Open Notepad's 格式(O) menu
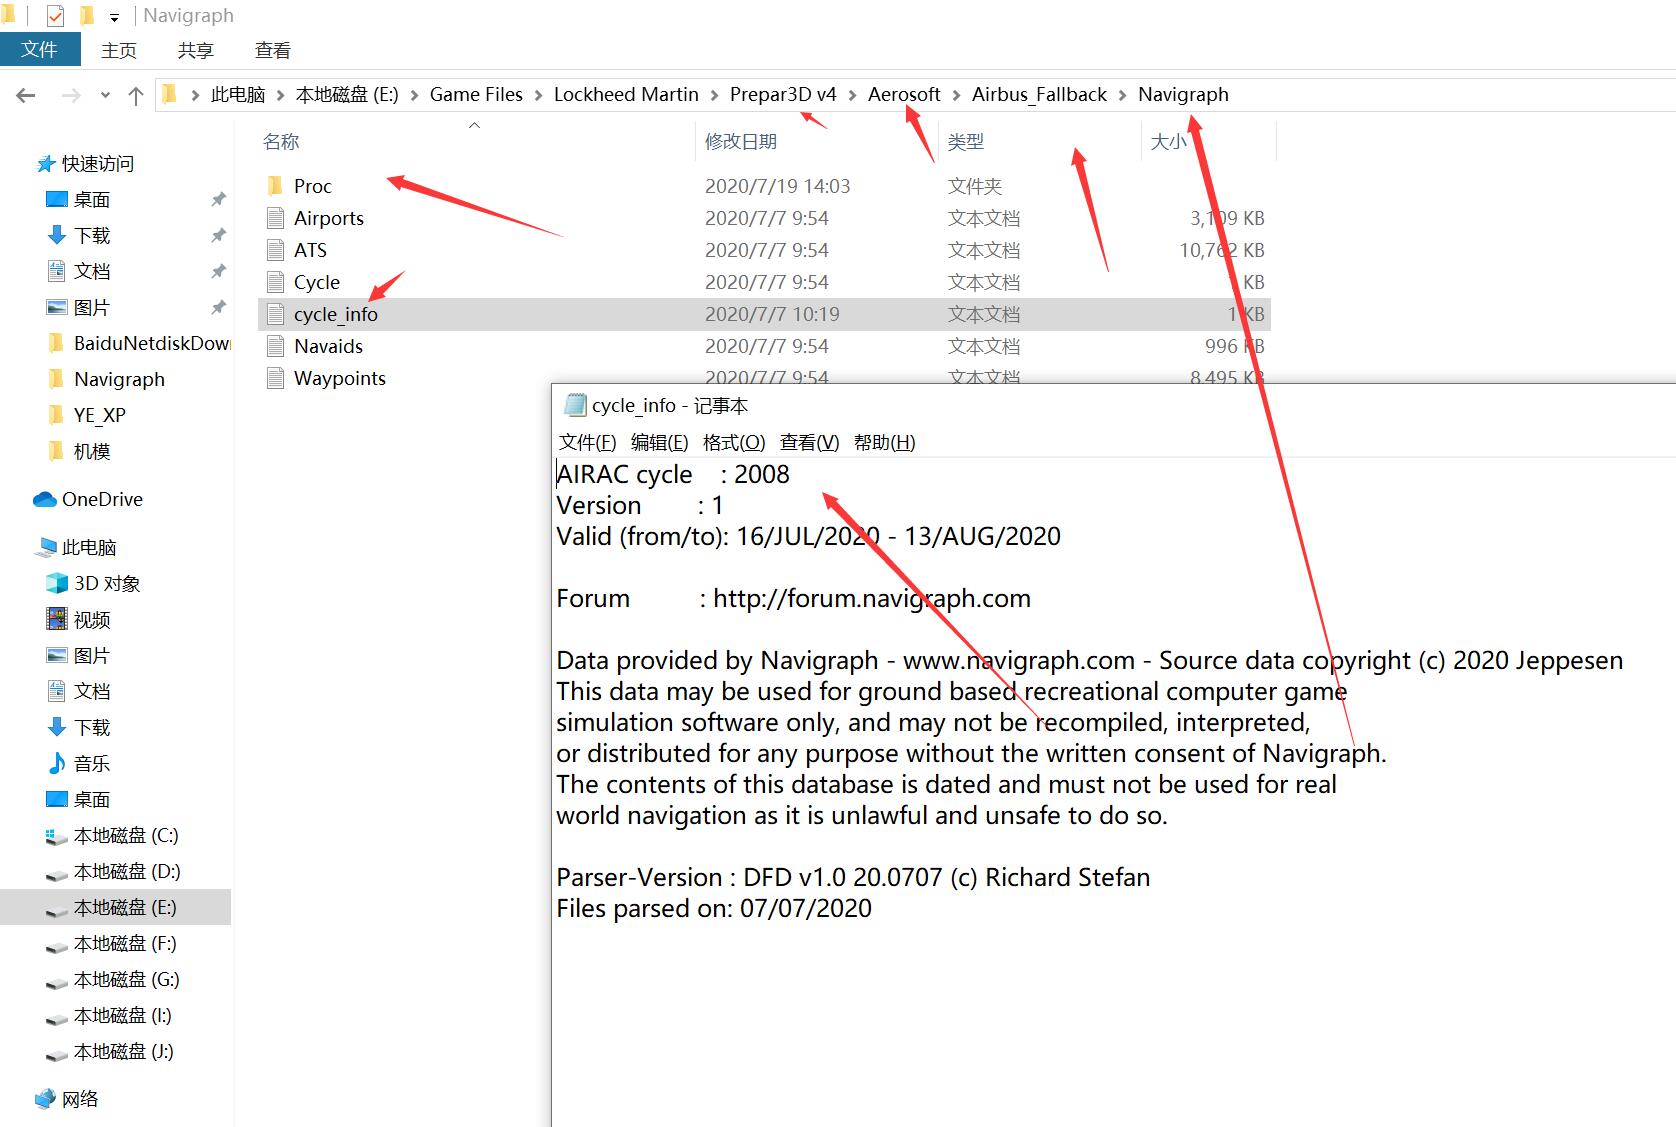 pos(733,442)
